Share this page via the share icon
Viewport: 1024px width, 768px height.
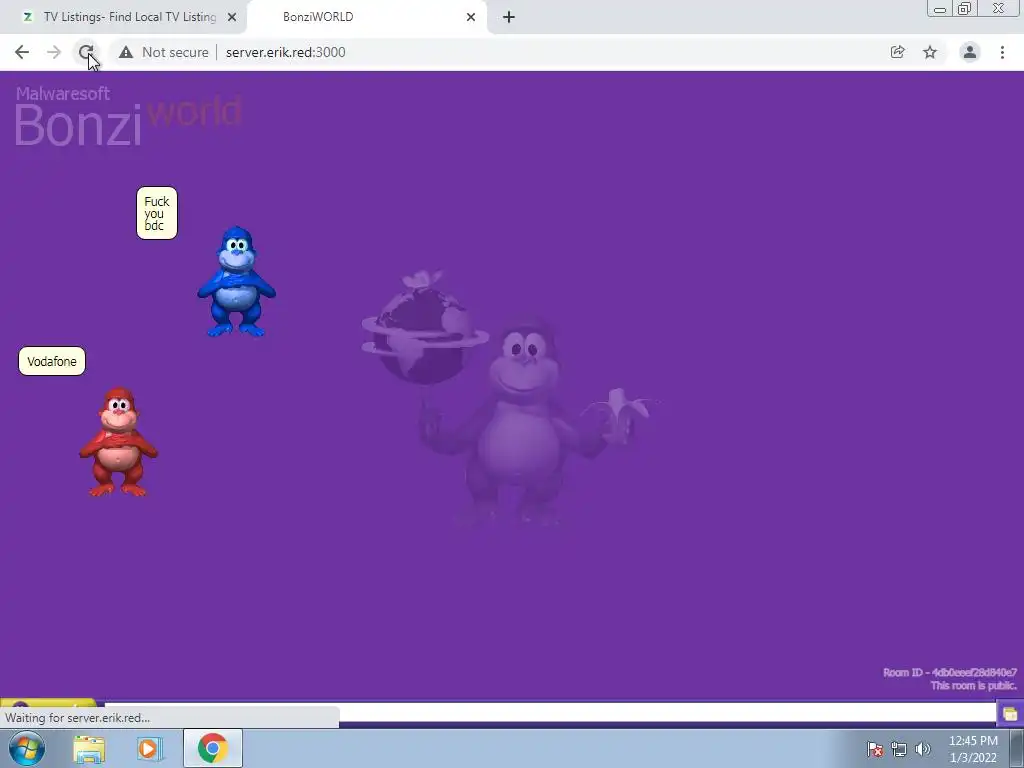(897, 52)
